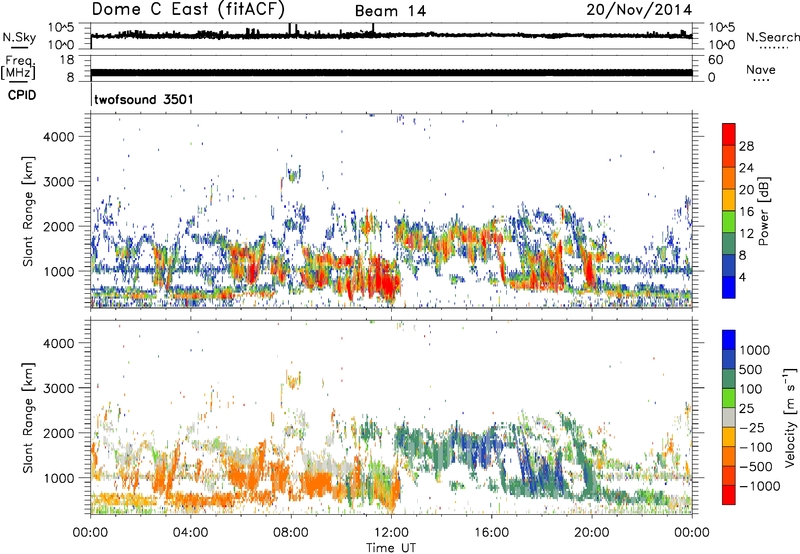Click '4' on the Power color bar

(x=744, y=277)
